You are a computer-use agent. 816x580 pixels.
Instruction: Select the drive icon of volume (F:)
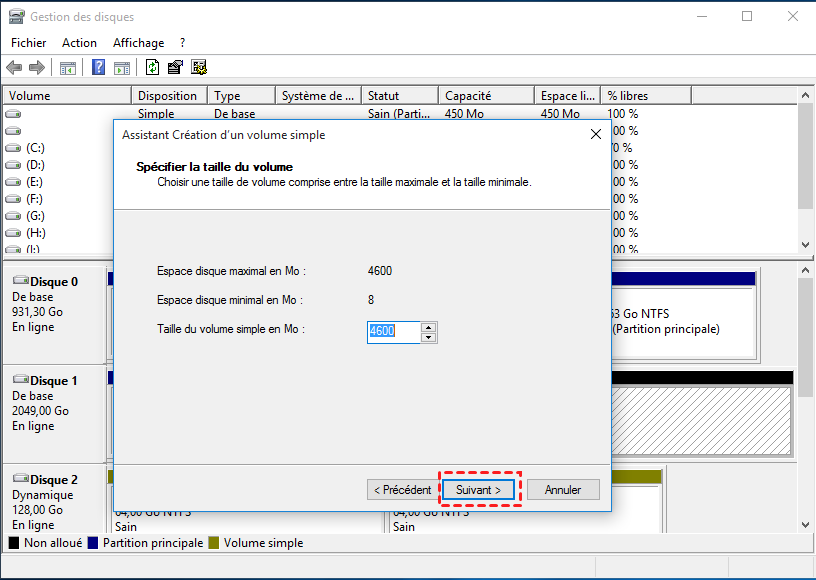[13, 199]
